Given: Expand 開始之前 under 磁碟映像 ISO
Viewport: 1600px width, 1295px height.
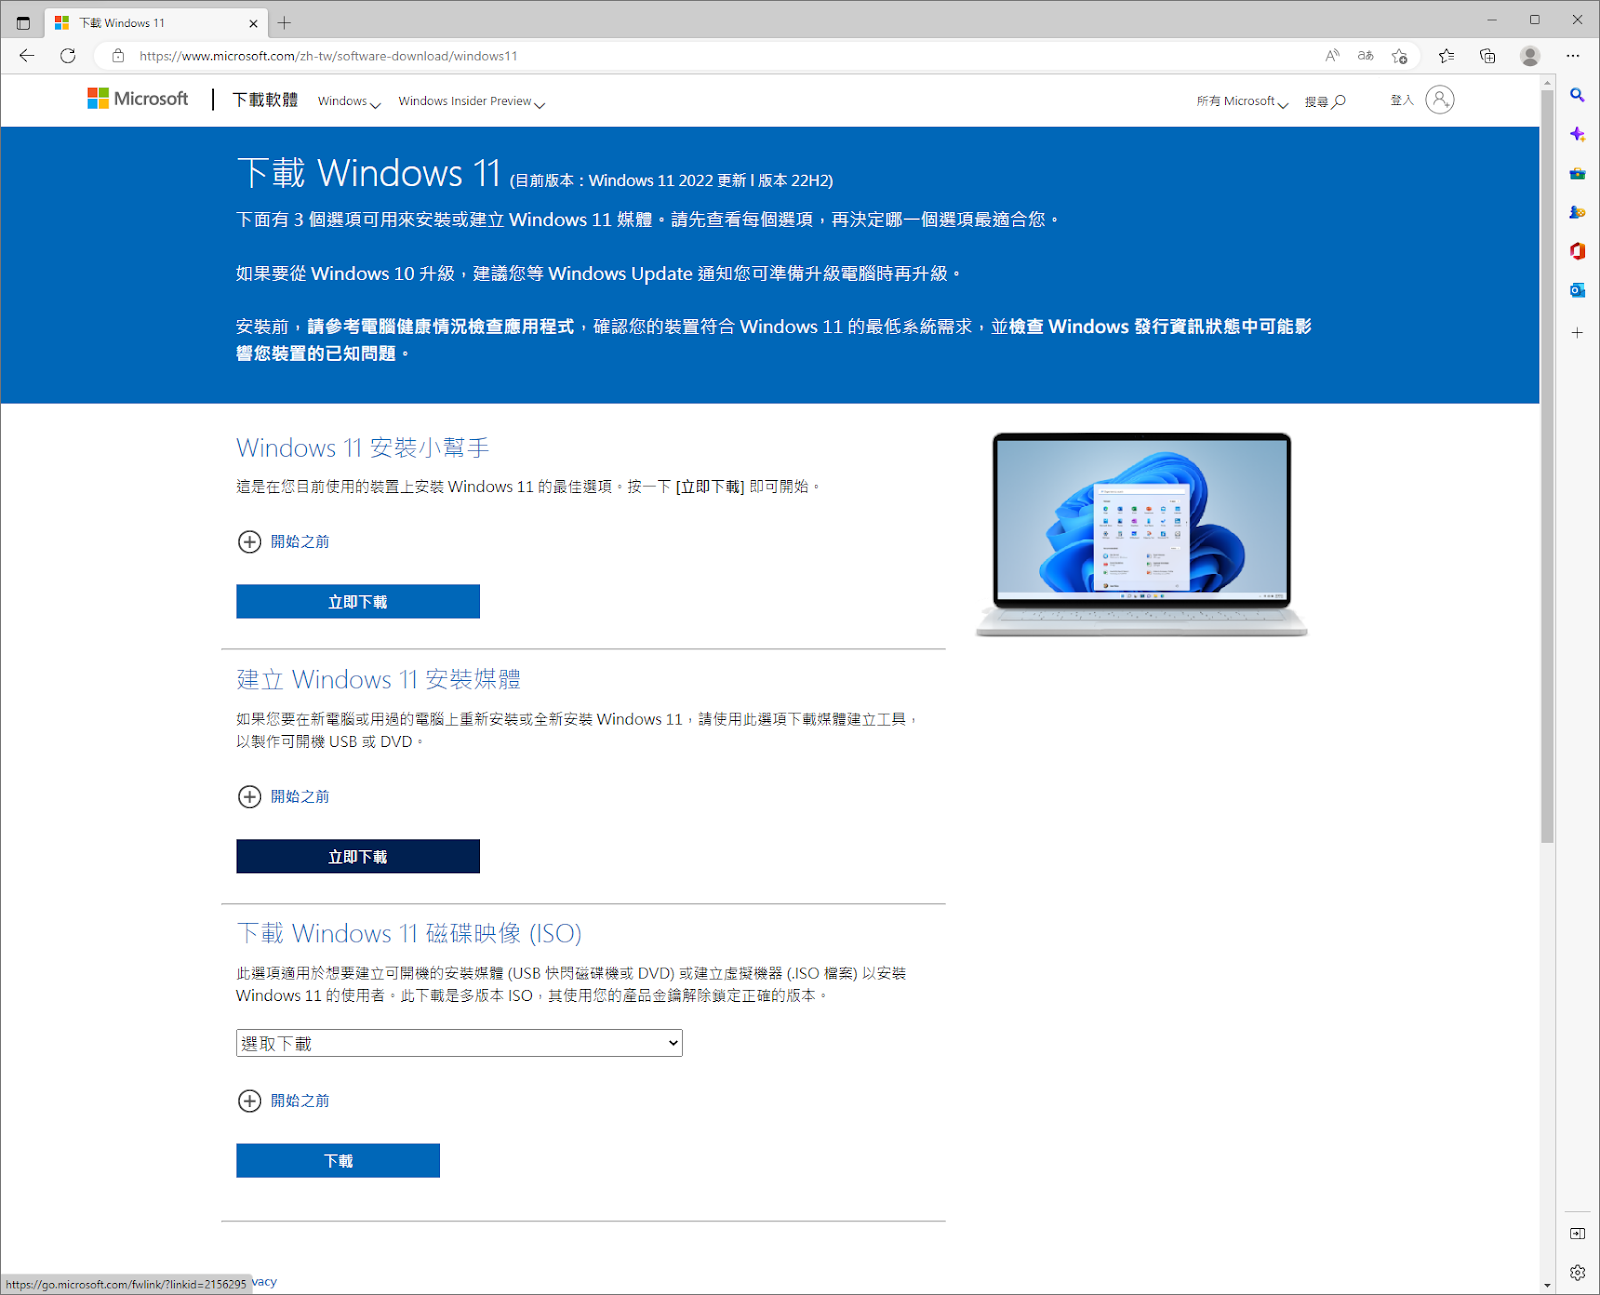Looking at the screenshot, I should pos(283,1100).
